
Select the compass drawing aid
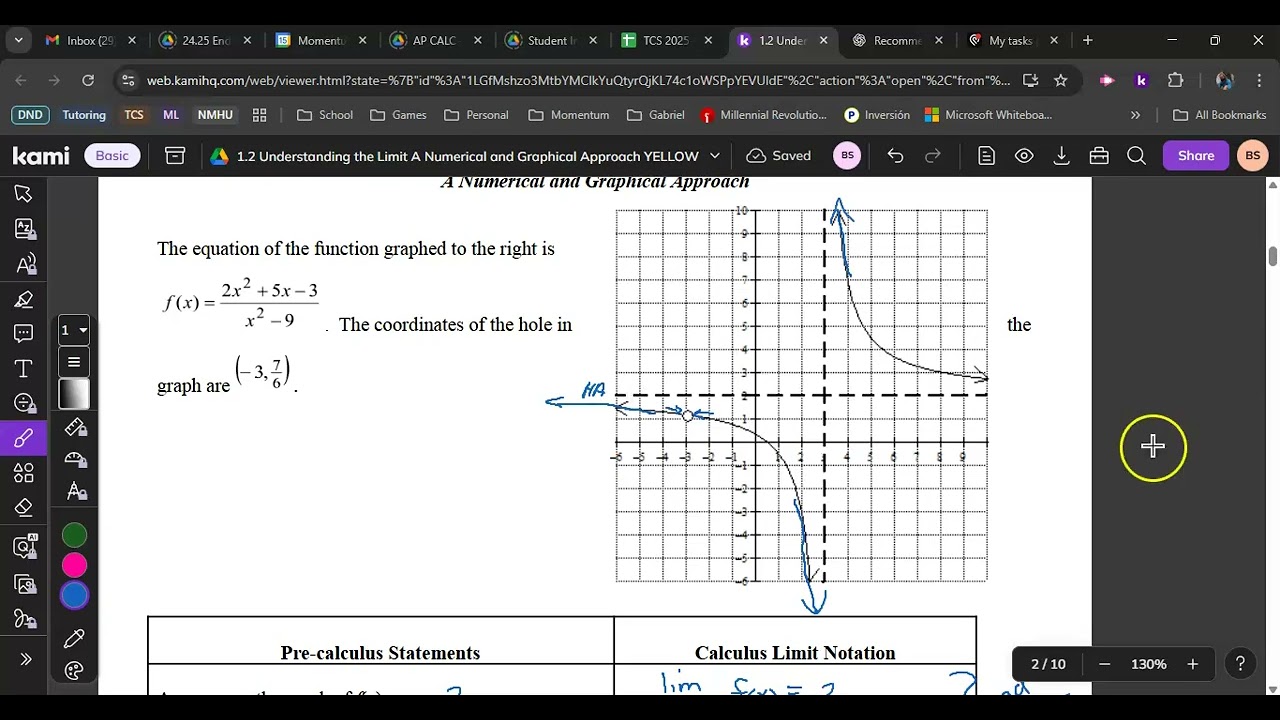click(75, 491)
